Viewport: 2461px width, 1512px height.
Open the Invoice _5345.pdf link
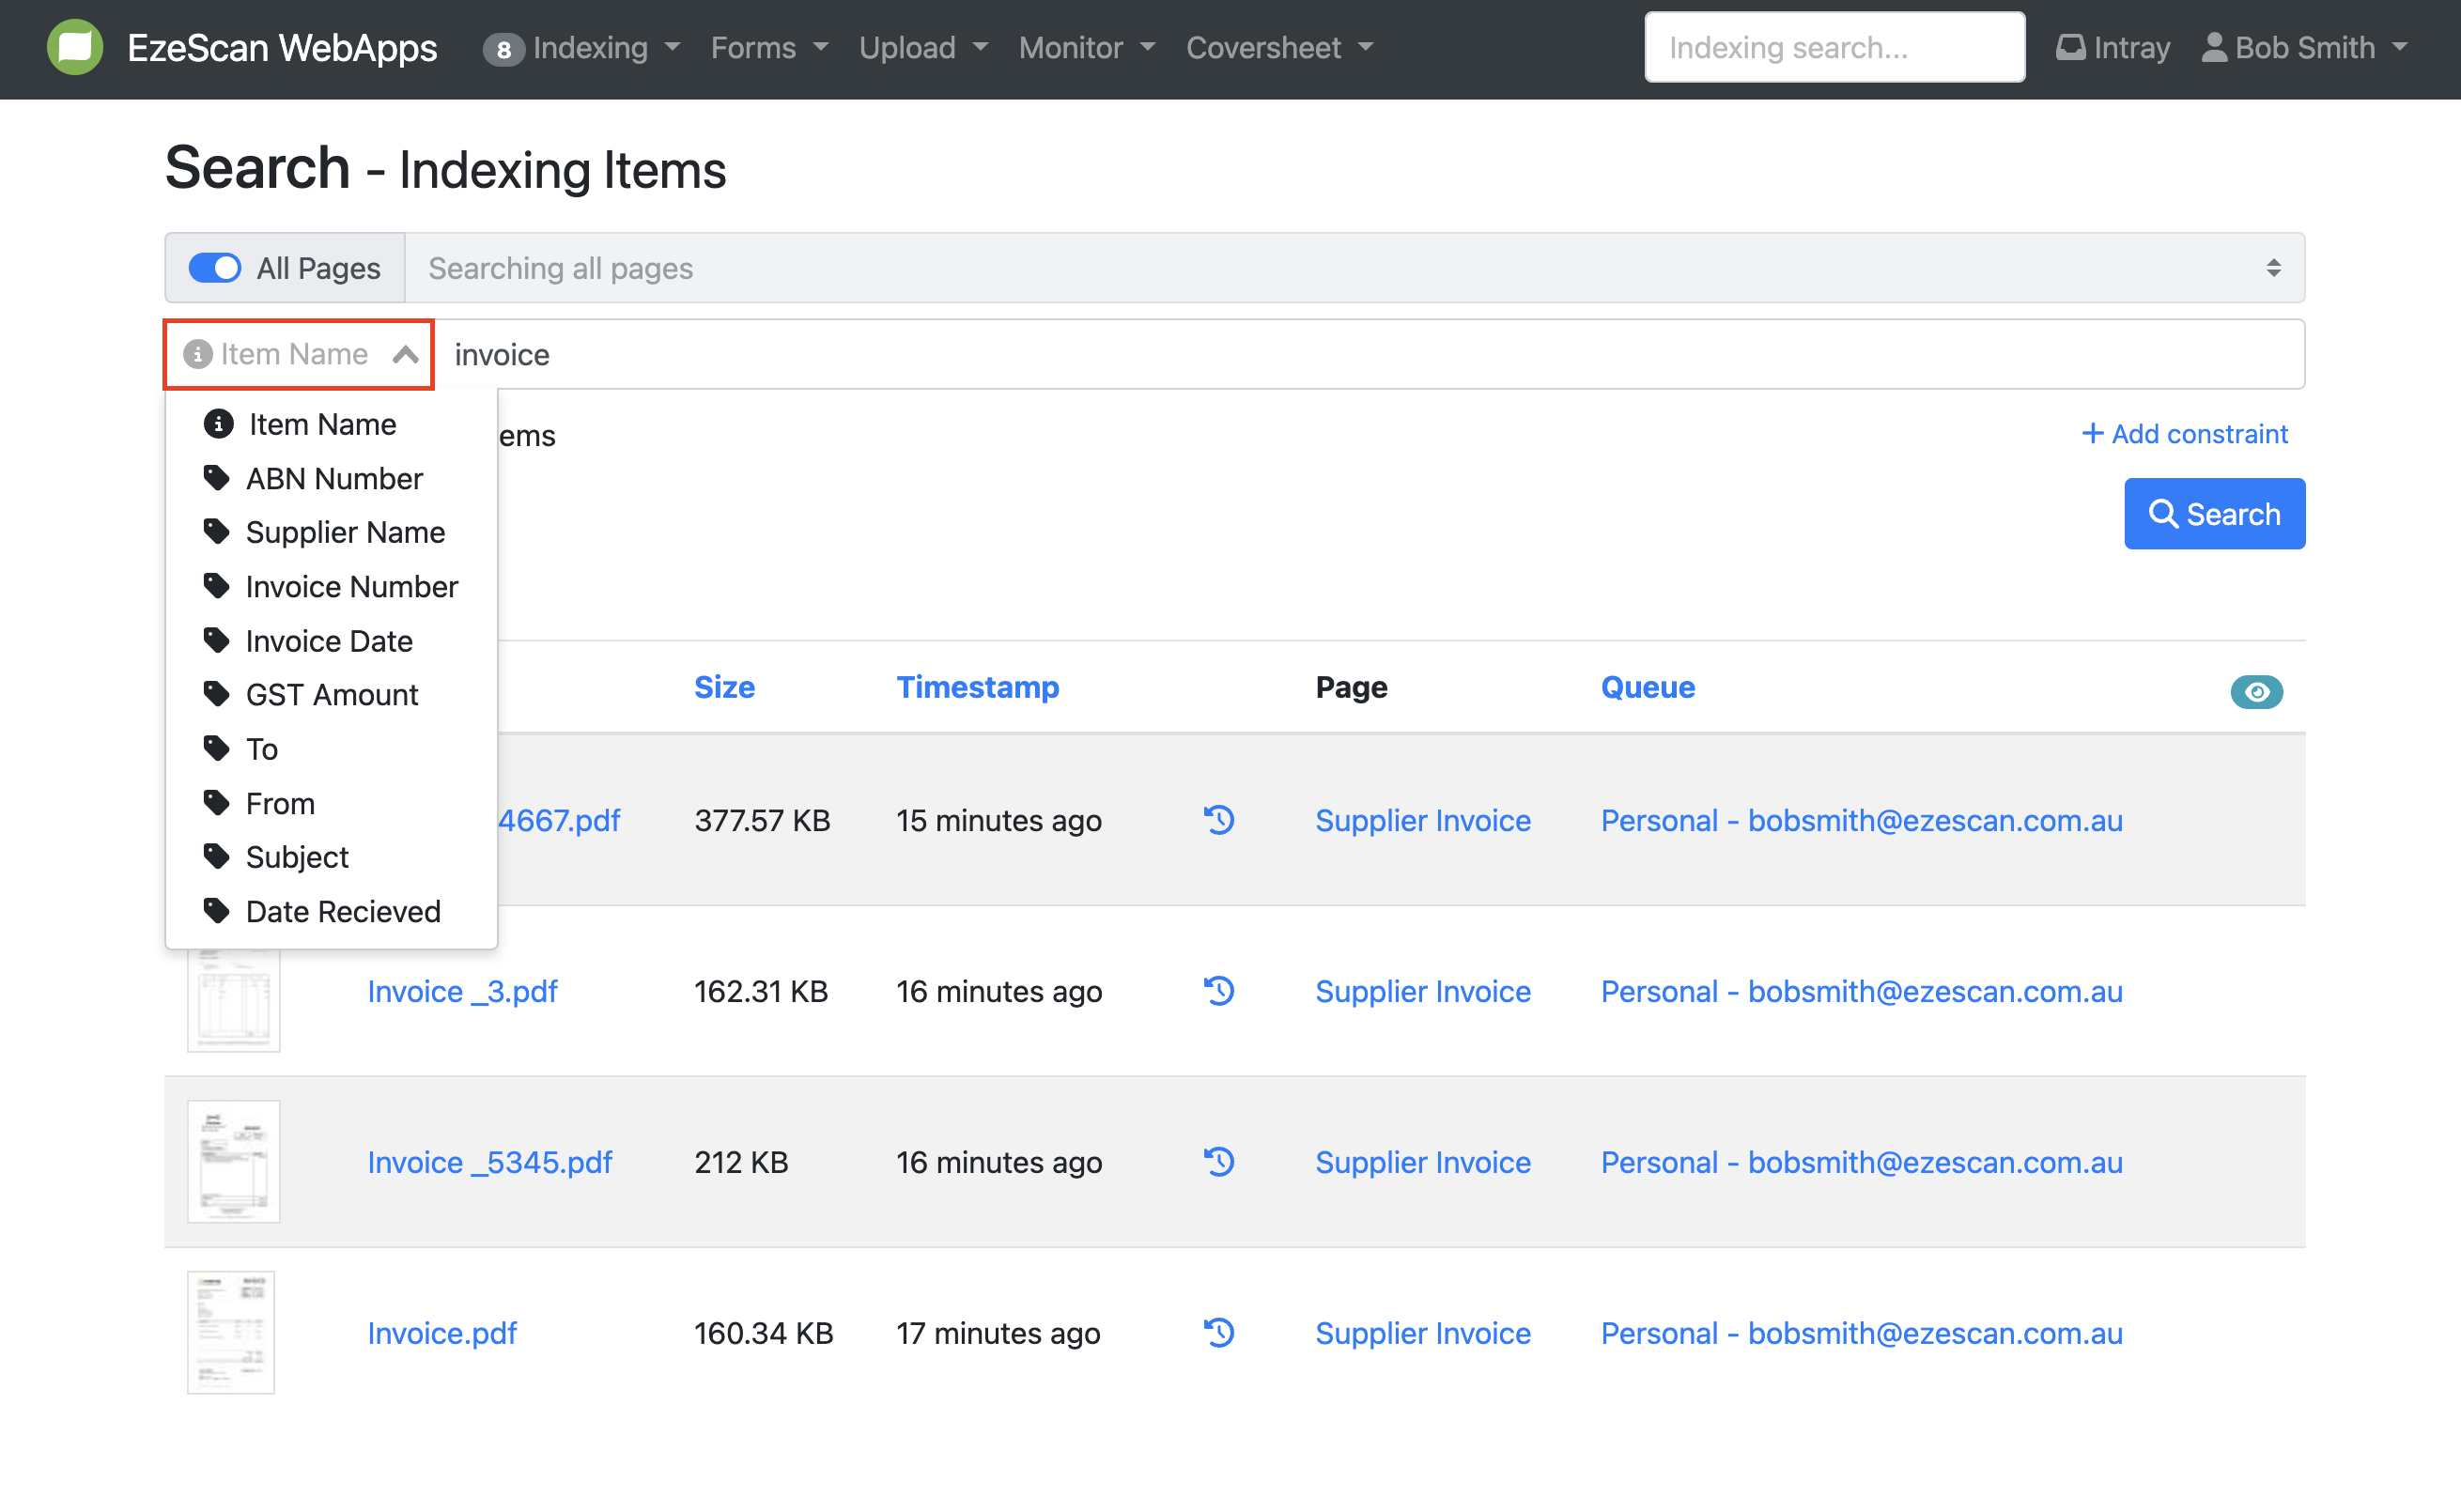pos(489,1161)
